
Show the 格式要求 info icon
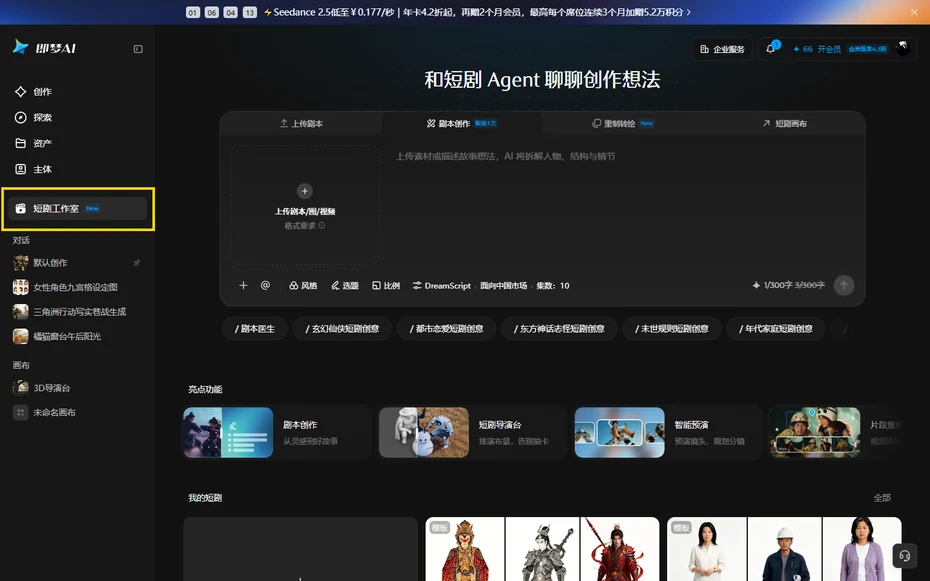click(x=321, y=226)
